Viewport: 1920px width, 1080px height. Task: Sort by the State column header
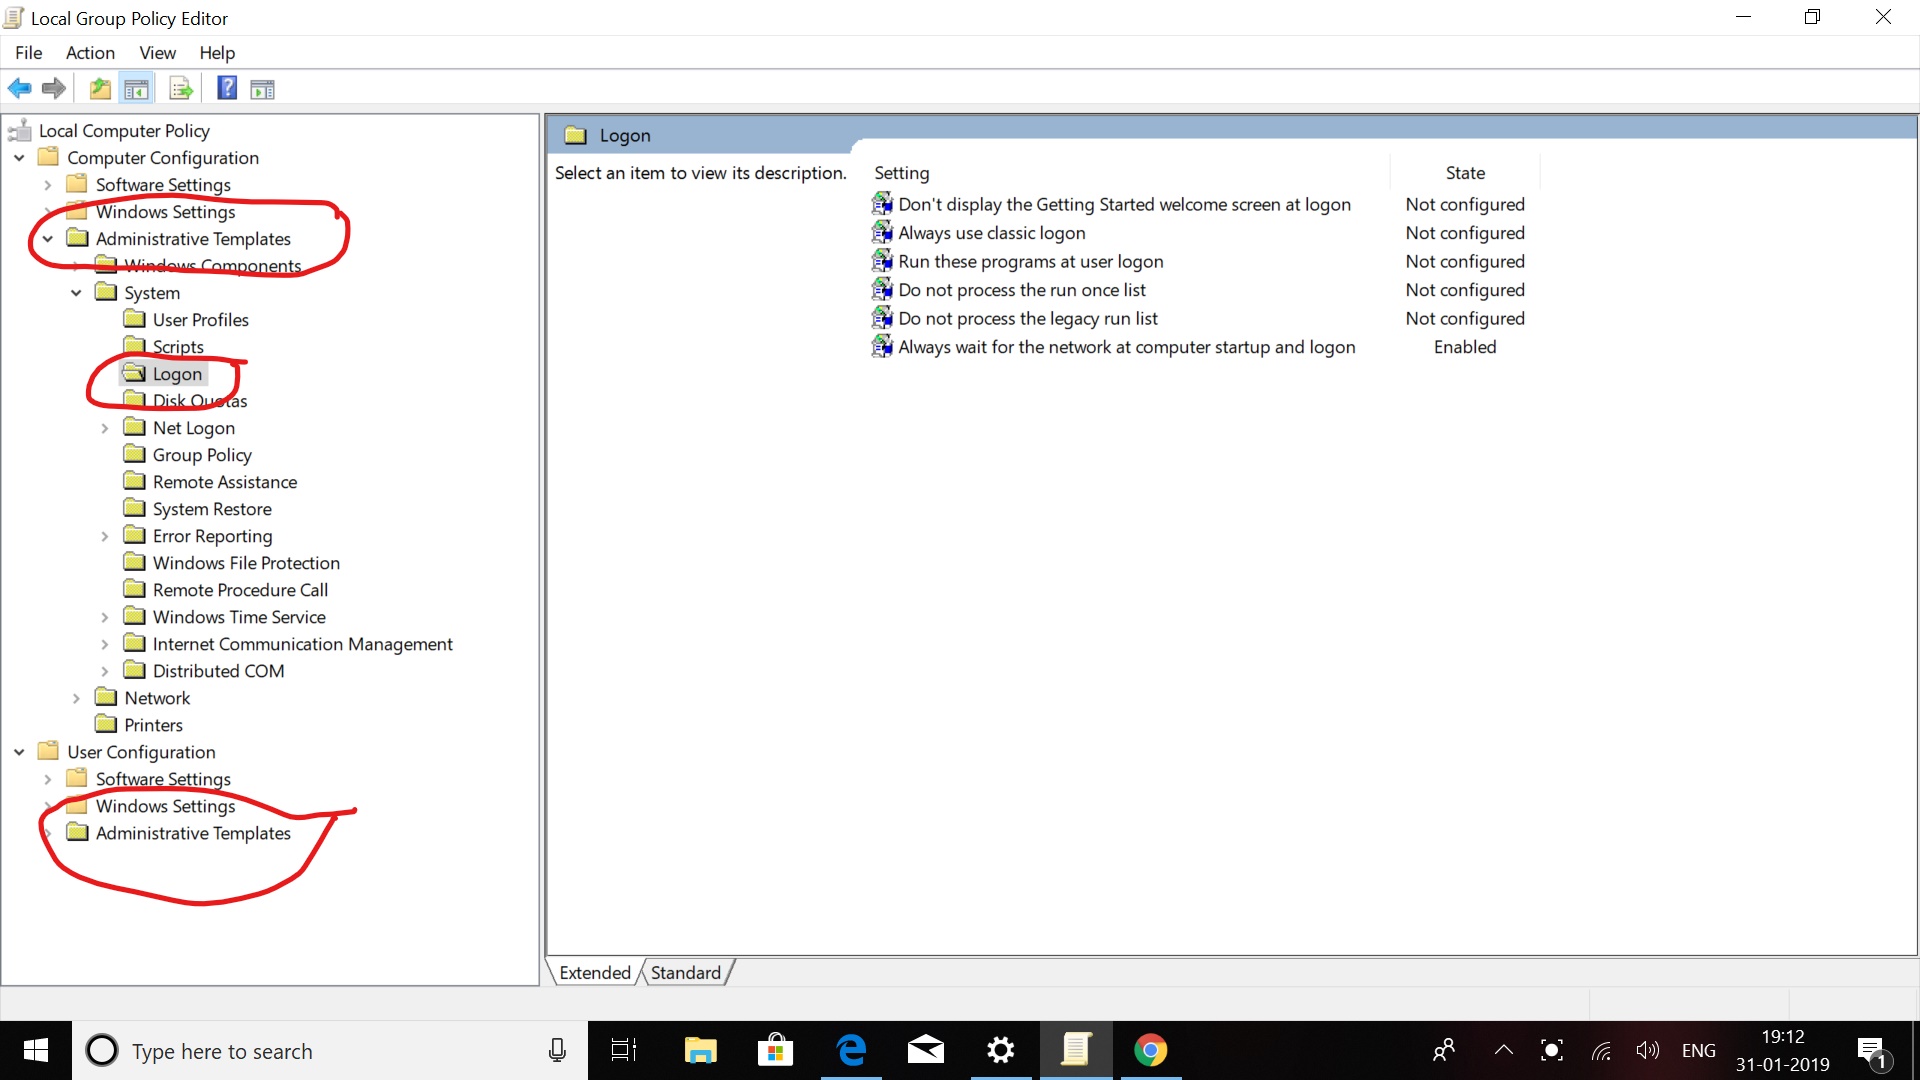pyautogui.click(x=1464, y=173)
